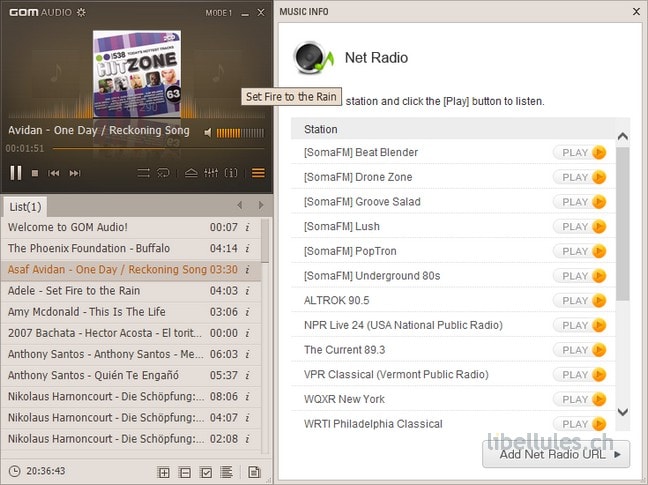Image resolution: width=648 pixels, height=485 pixels.
Task: Play the ALTROK 90.5 station
Action: click(580, 301)
